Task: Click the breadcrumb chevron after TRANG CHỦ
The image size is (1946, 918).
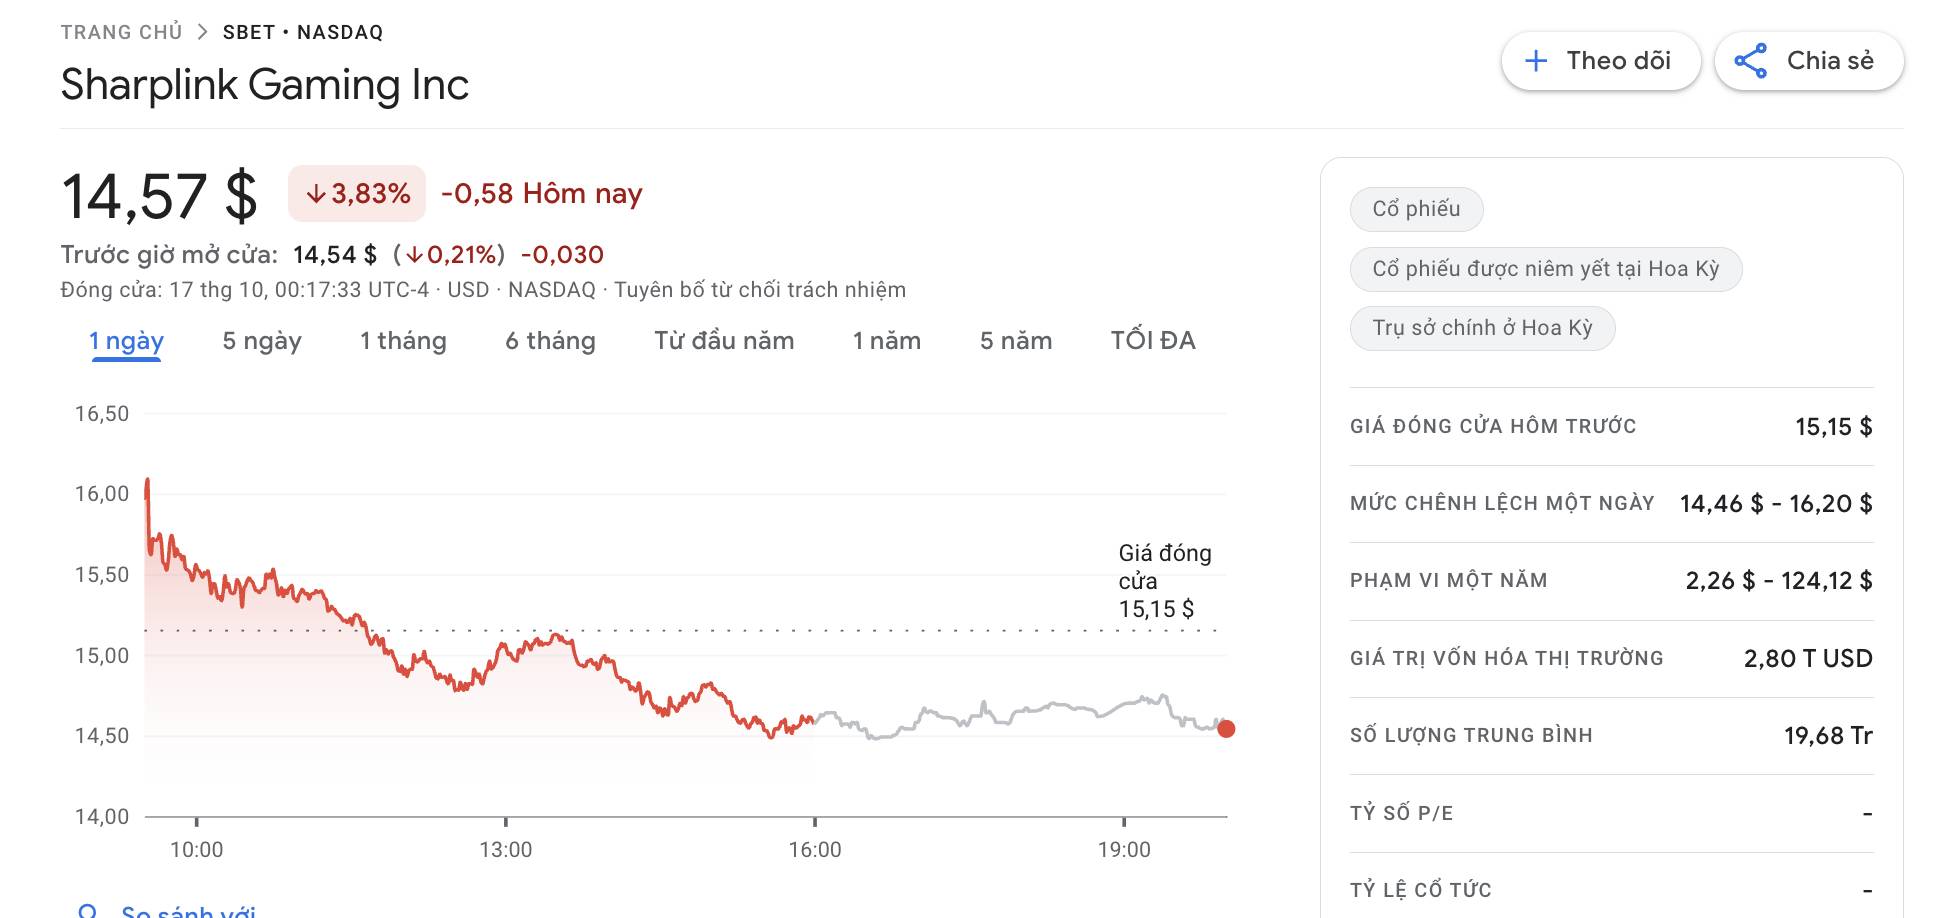Action: pyautogui.click(x=203, y=32)
